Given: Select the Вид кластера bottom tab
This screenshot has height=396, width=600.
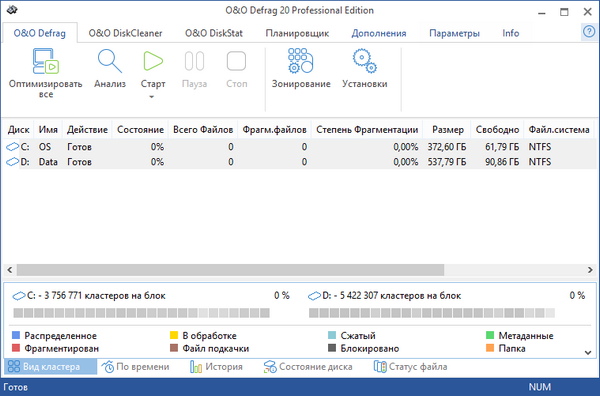Looking at the screenshot, I should pos(51,367).
